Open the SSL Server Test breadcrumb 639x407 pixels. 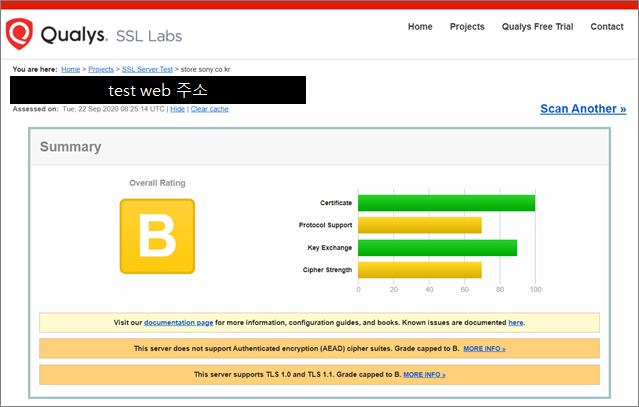point(147,69)
